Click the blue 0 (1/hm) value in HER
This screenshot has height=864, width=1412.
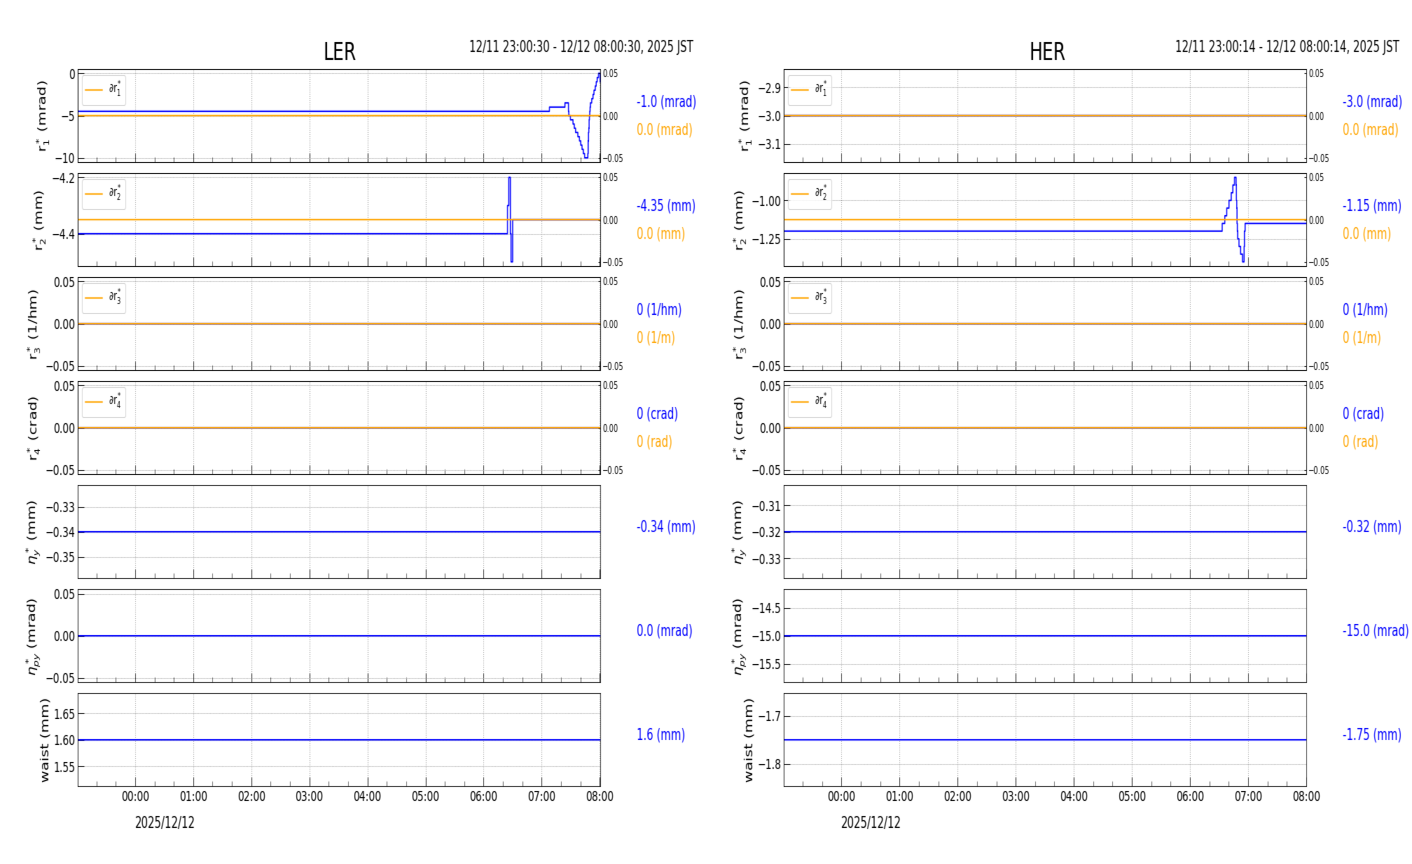pyautogui.click(x=1366, y=310)
